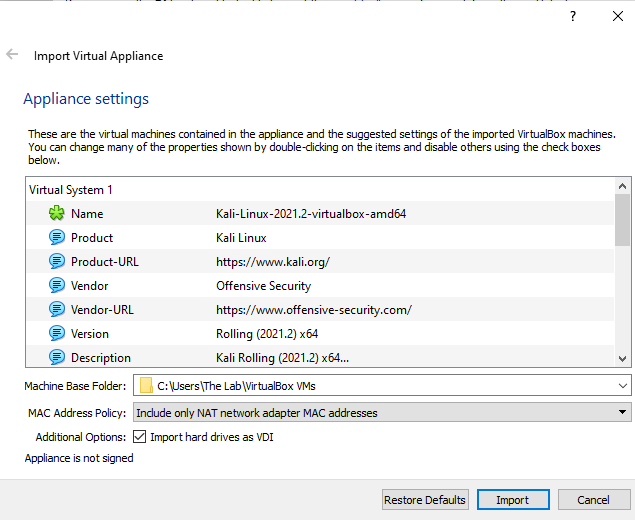The width and height of the screenshot is (635, 520).
Task: Click the scroll down arrow in settings list
Action: click(623, 358)
